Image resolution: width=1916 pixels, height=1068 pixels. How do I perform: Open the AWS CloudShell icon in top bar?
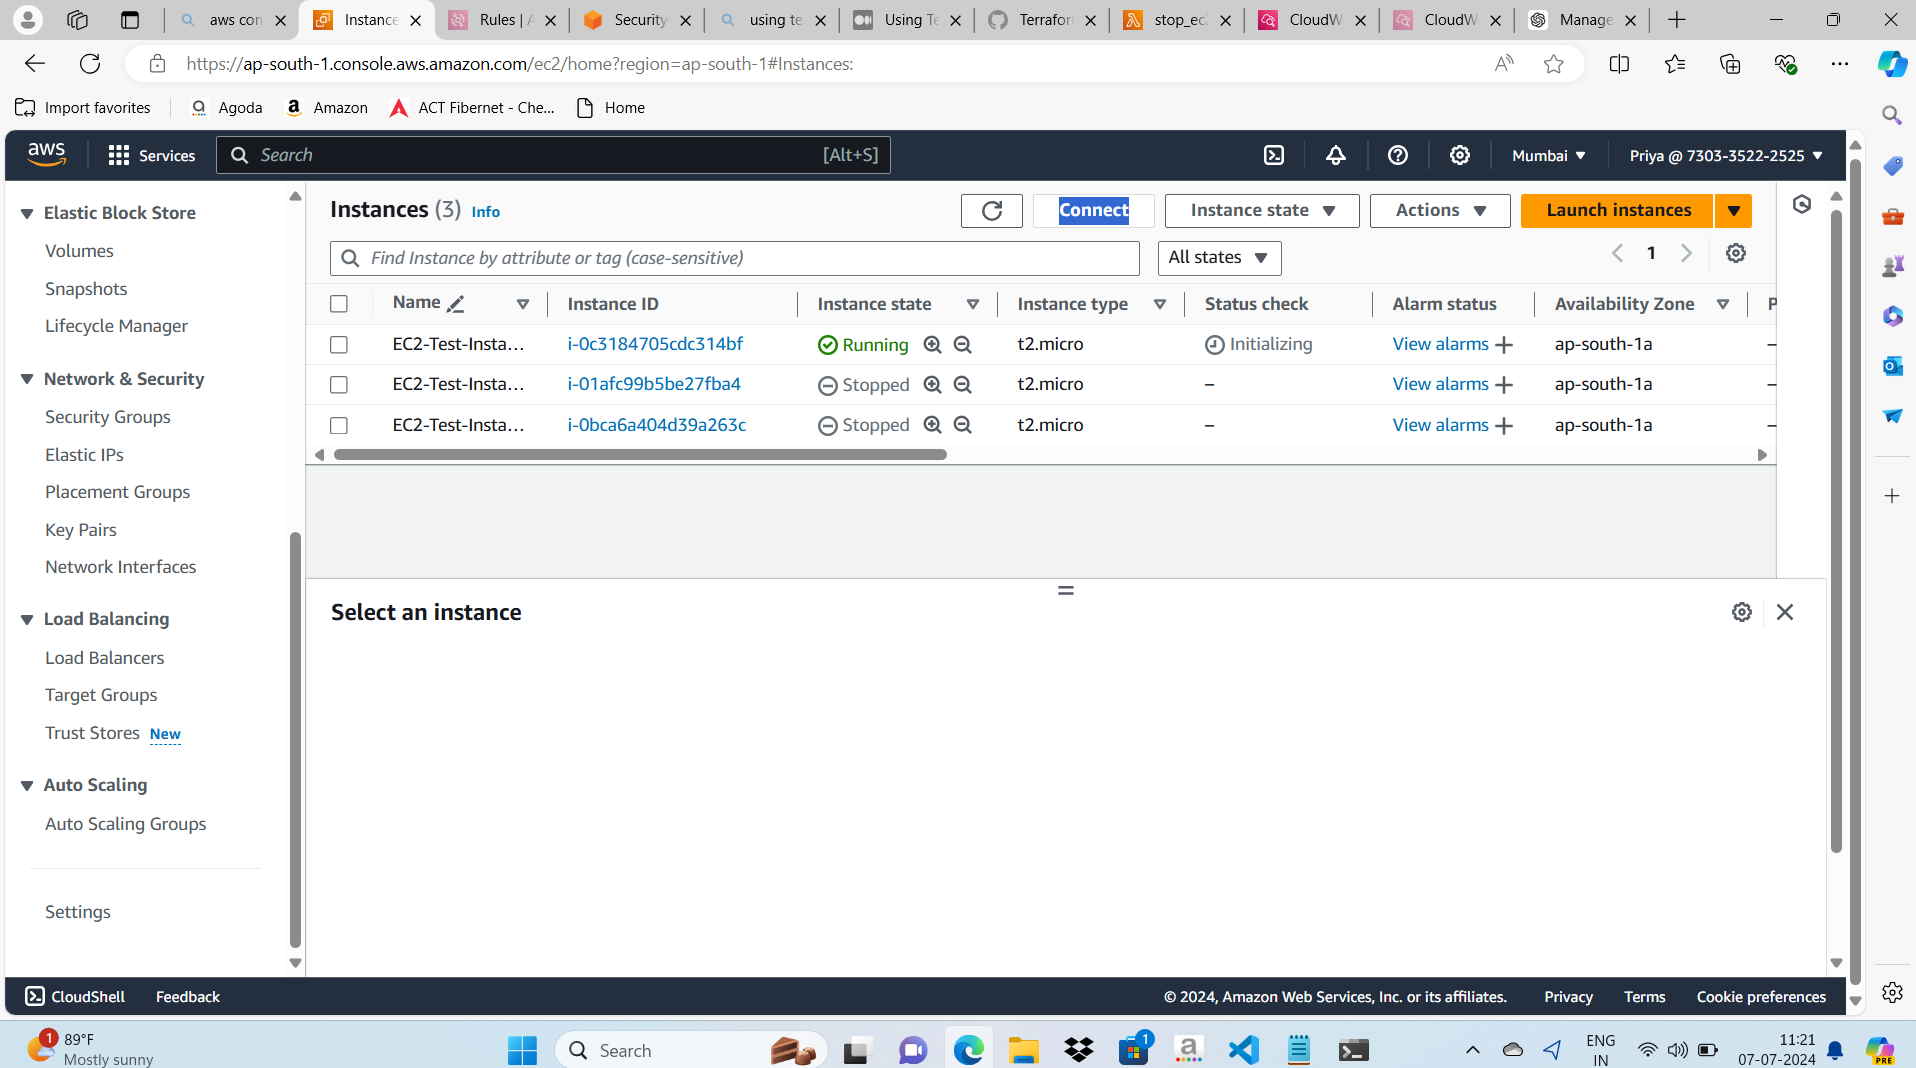1274,155
